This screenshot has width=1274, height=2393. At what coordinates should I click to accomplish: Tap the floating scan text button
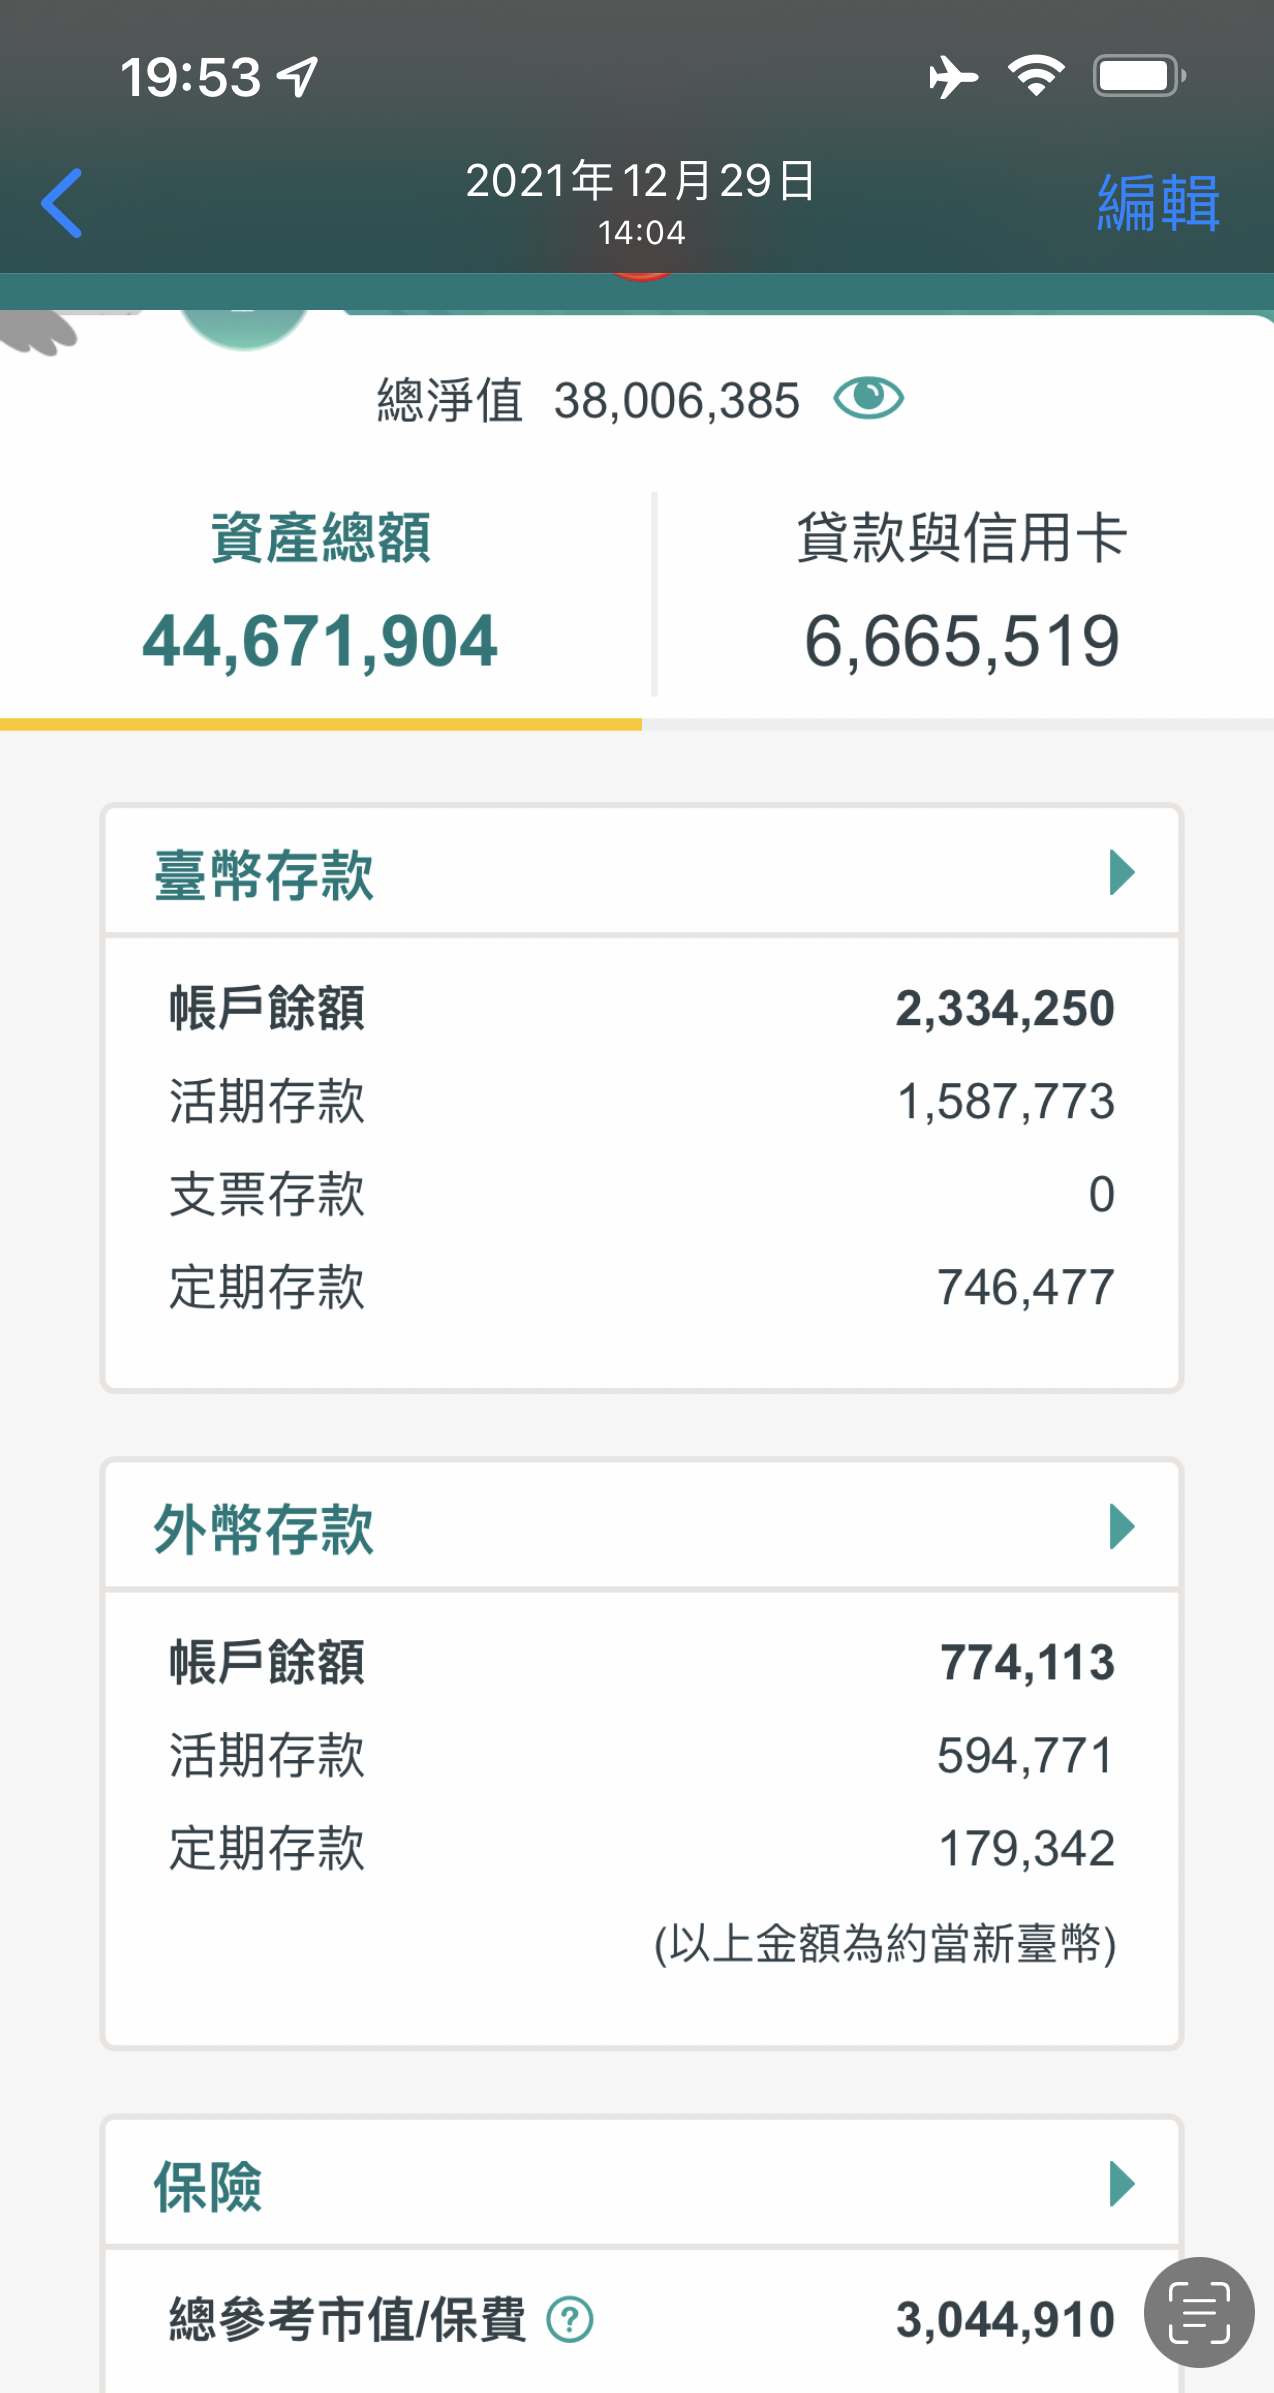pyautogui.click(x=1198, y=2312)
